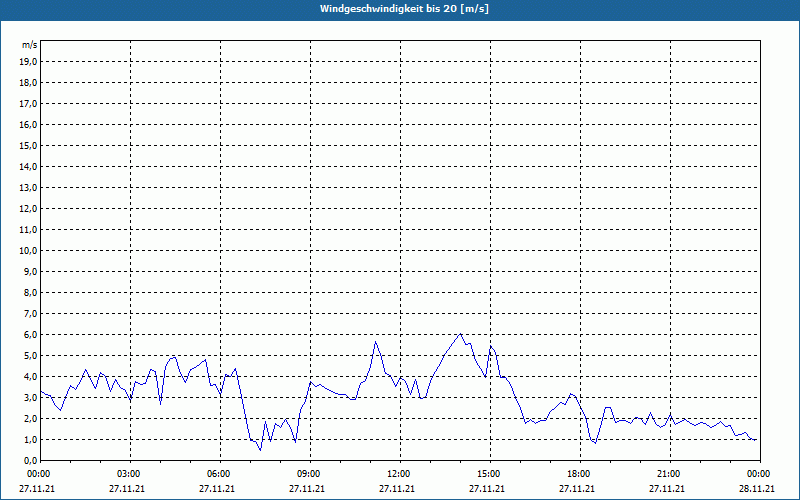Click the 0,0 y-axis label
The height and width of the screenshot is (500, 800).
(x=30, y=461)
